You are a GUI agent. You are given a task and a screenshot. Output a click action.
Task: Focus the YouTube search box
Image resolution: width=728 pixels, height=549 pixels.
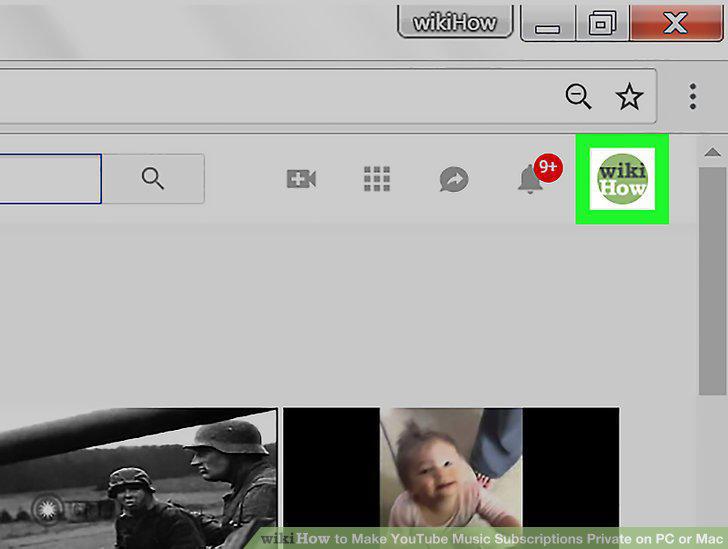pos(50,179)
